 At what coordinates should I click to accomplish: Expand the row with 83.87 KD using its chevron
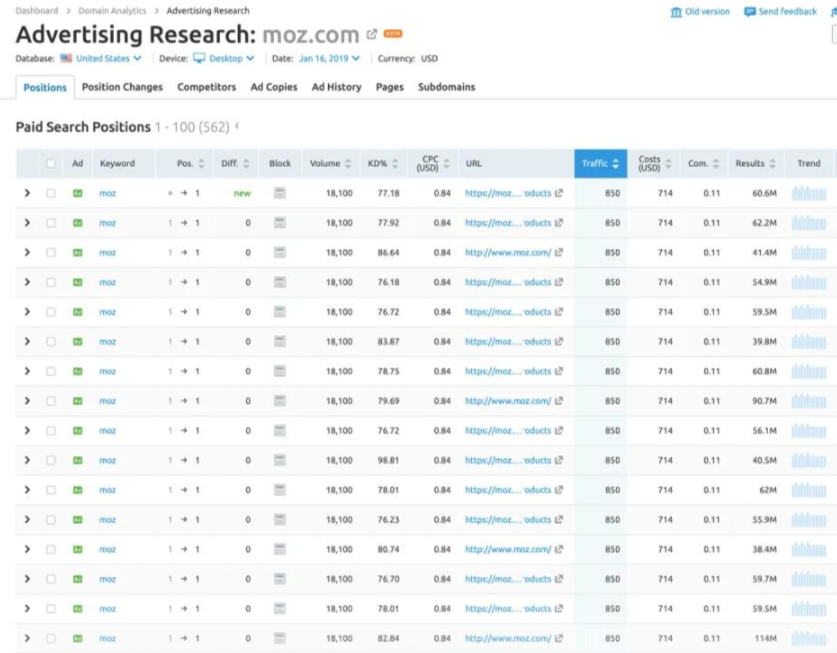pos(27,342)
